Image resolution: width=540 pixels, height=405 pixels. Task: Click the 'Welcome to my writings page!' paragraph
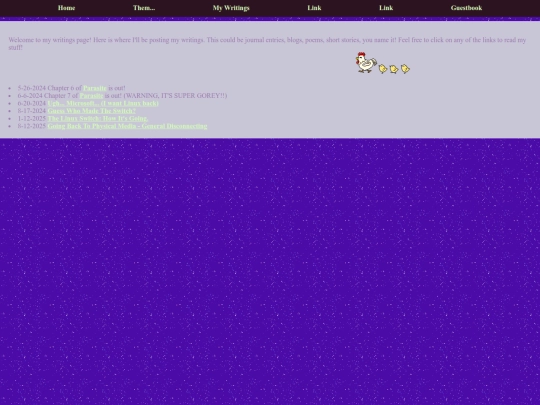pos(267,44)
